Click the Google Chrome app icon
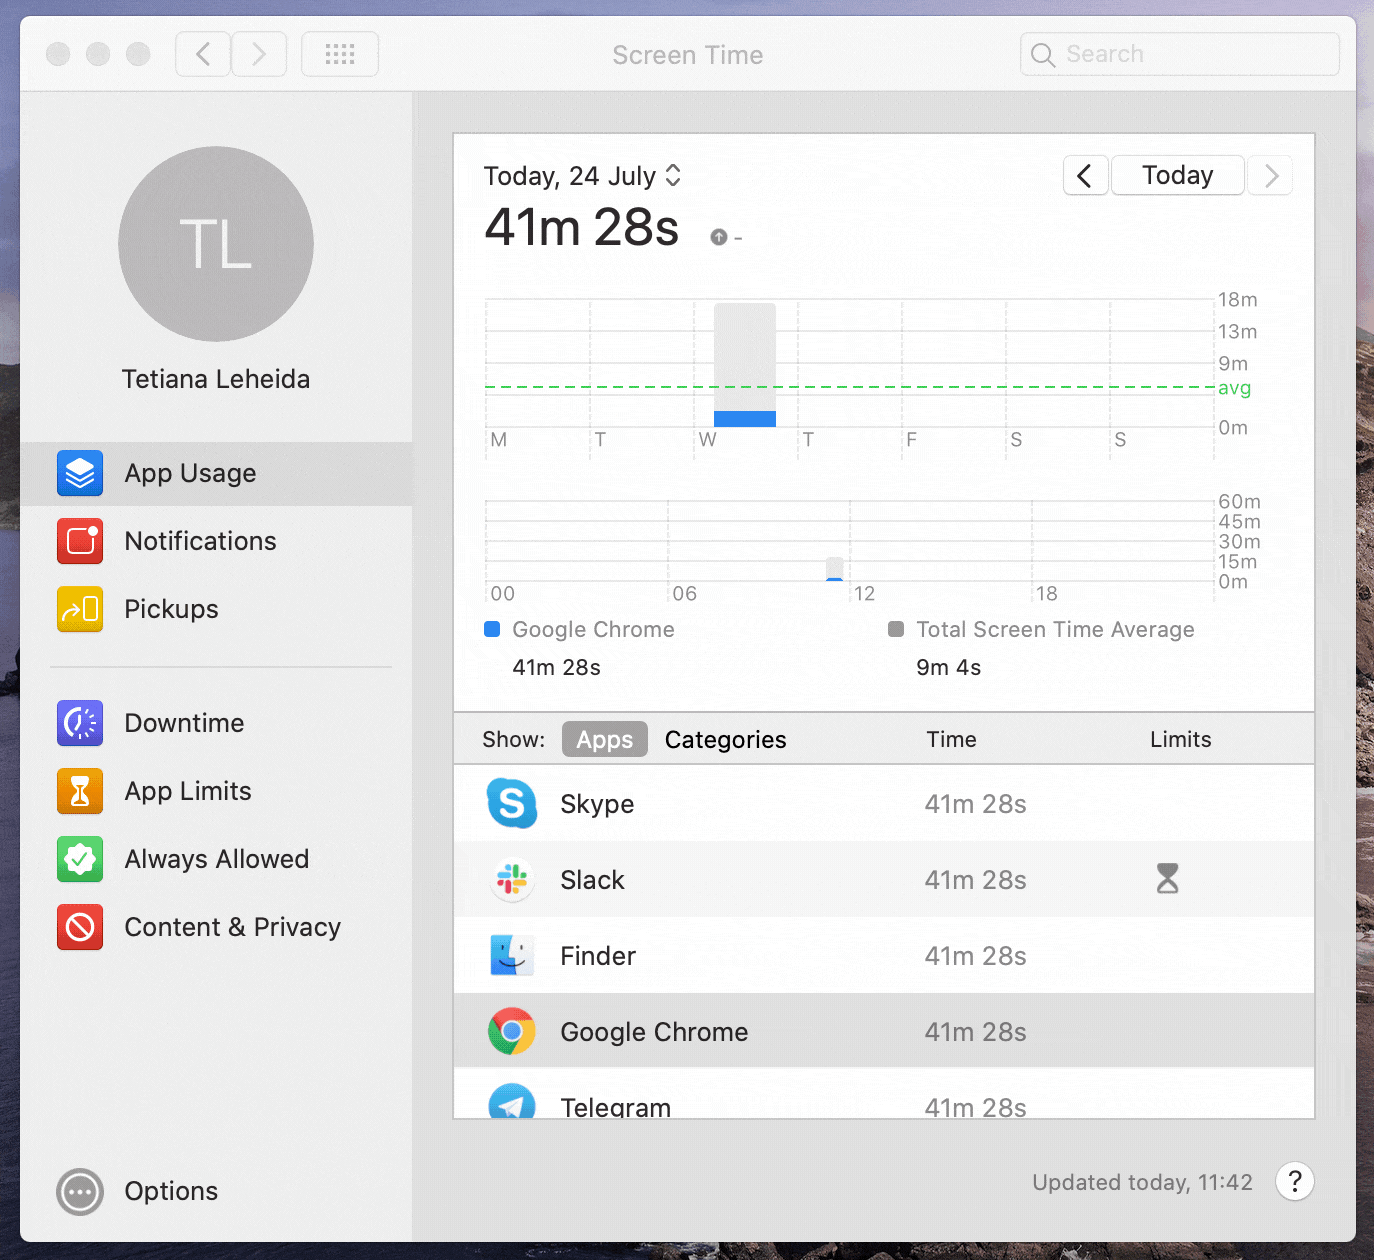Image resolution: width=1374 pixels, height=1260 pixels. (512, 1031)
